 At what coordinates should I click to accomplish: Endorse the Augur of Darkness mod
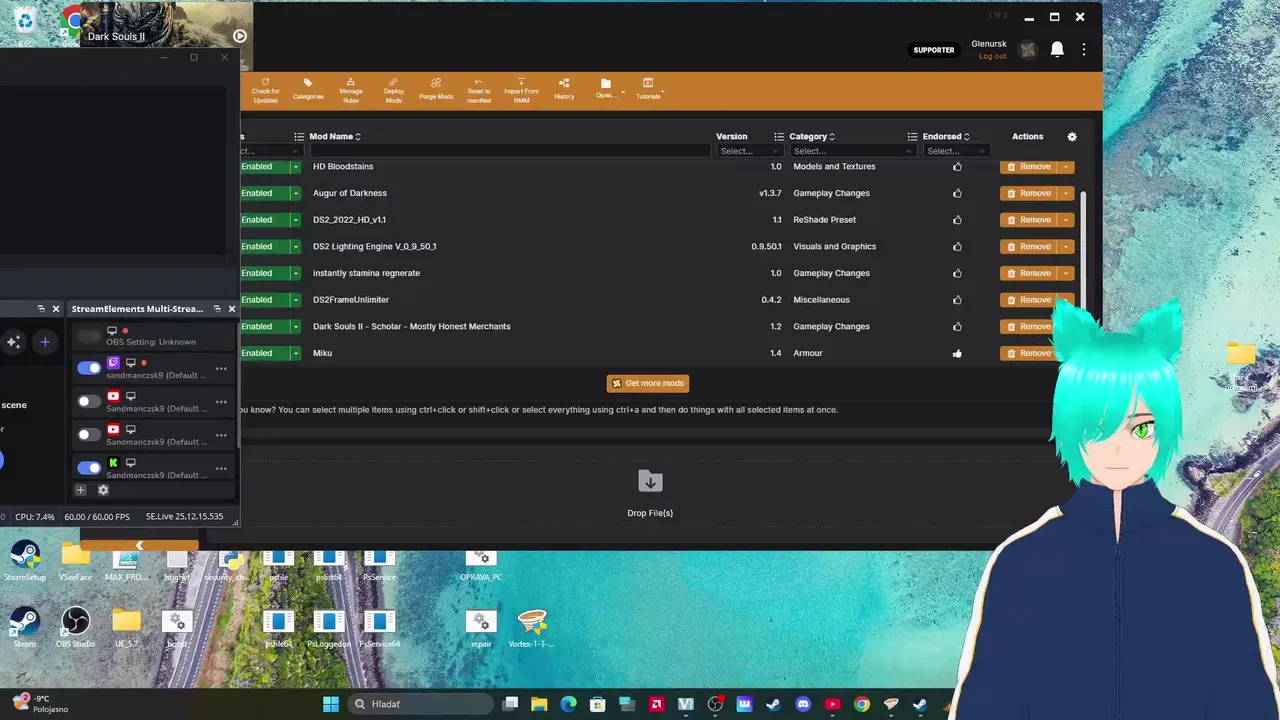(957, 193)
